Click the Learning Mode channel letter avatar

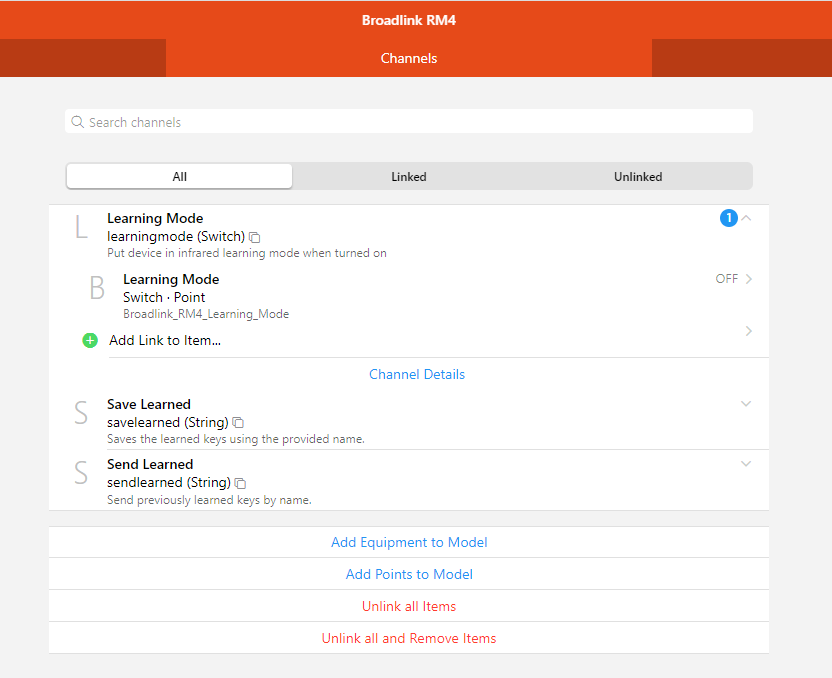81,227
